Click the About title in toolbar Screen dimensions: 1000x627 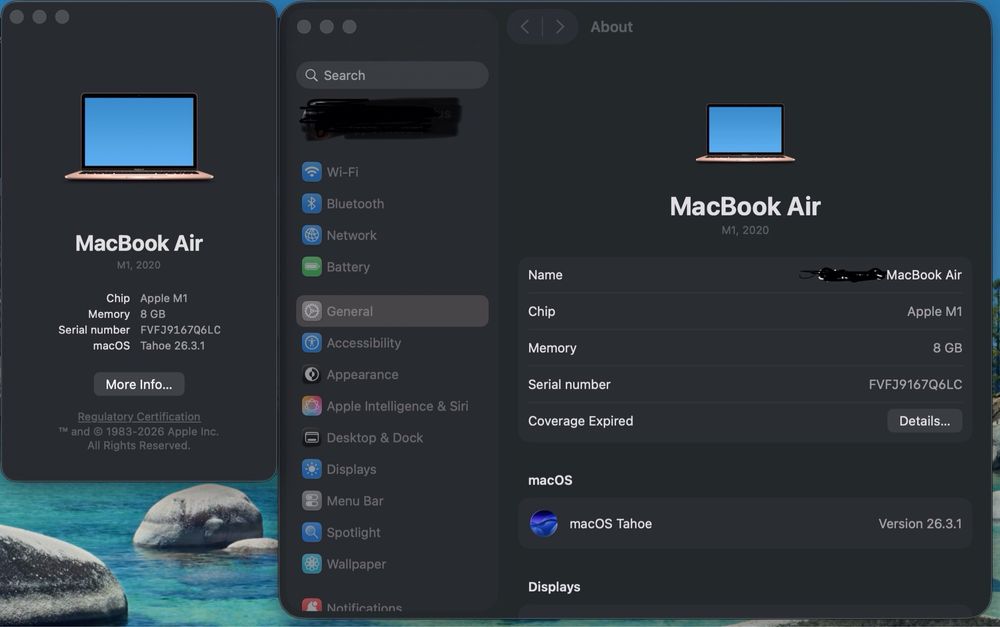(611, 27)
